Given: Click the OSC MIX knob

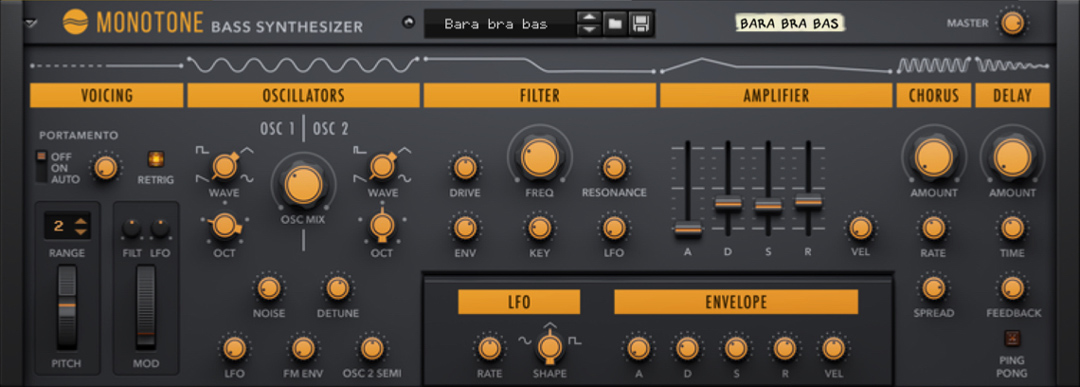Looking at the screenshot, I should (303, 185).
